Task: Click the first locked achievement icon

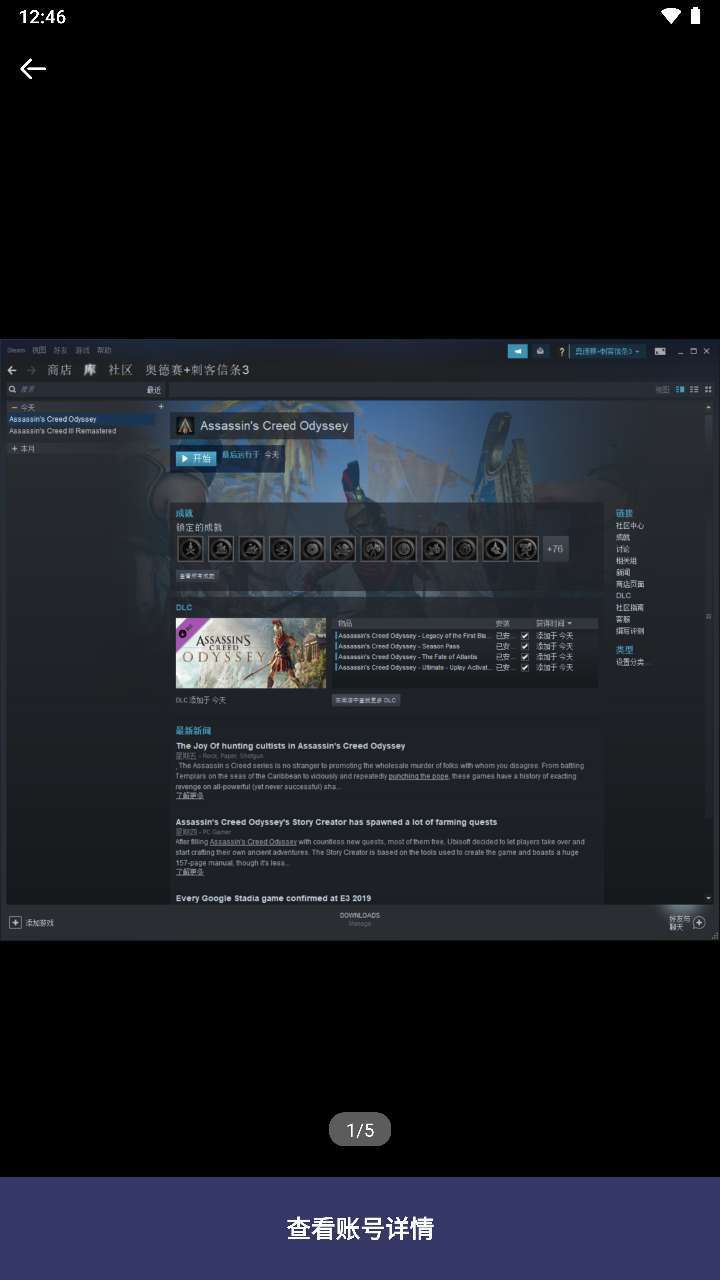Action: tap(190, 549)
